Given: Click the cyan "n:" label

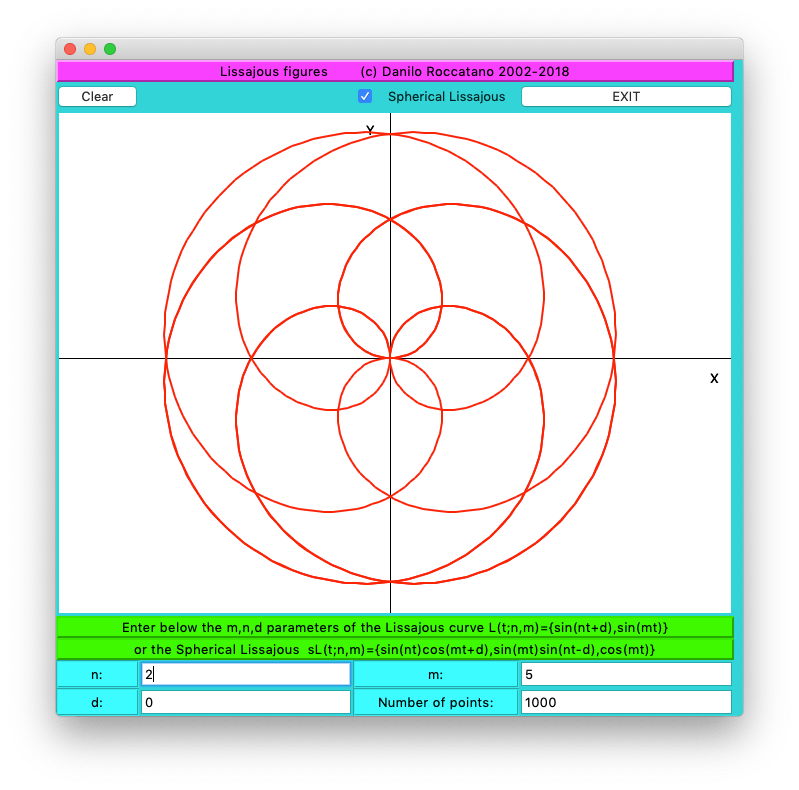Looking at the screenshot, I should coord(97,675).
